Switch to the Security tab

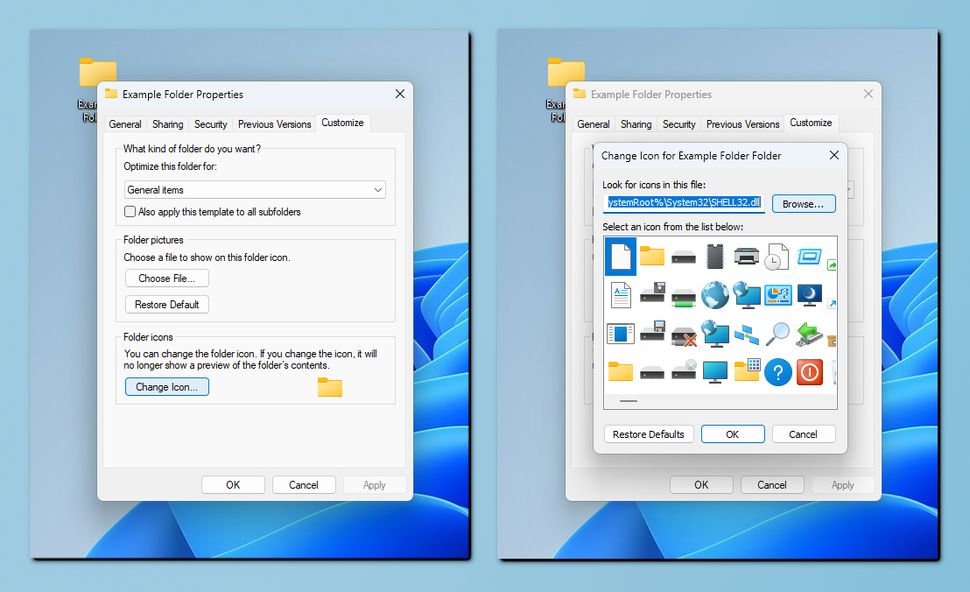[210, 124]
